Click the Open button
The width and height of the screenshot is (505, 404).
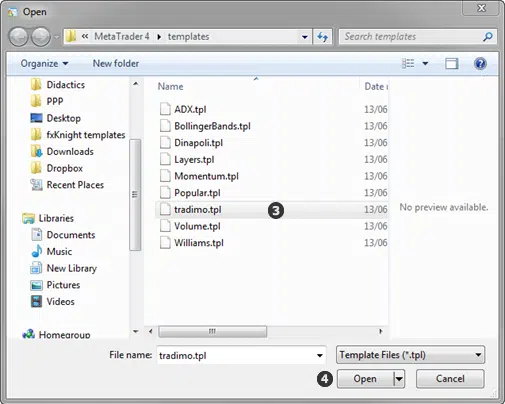point(365,379)
